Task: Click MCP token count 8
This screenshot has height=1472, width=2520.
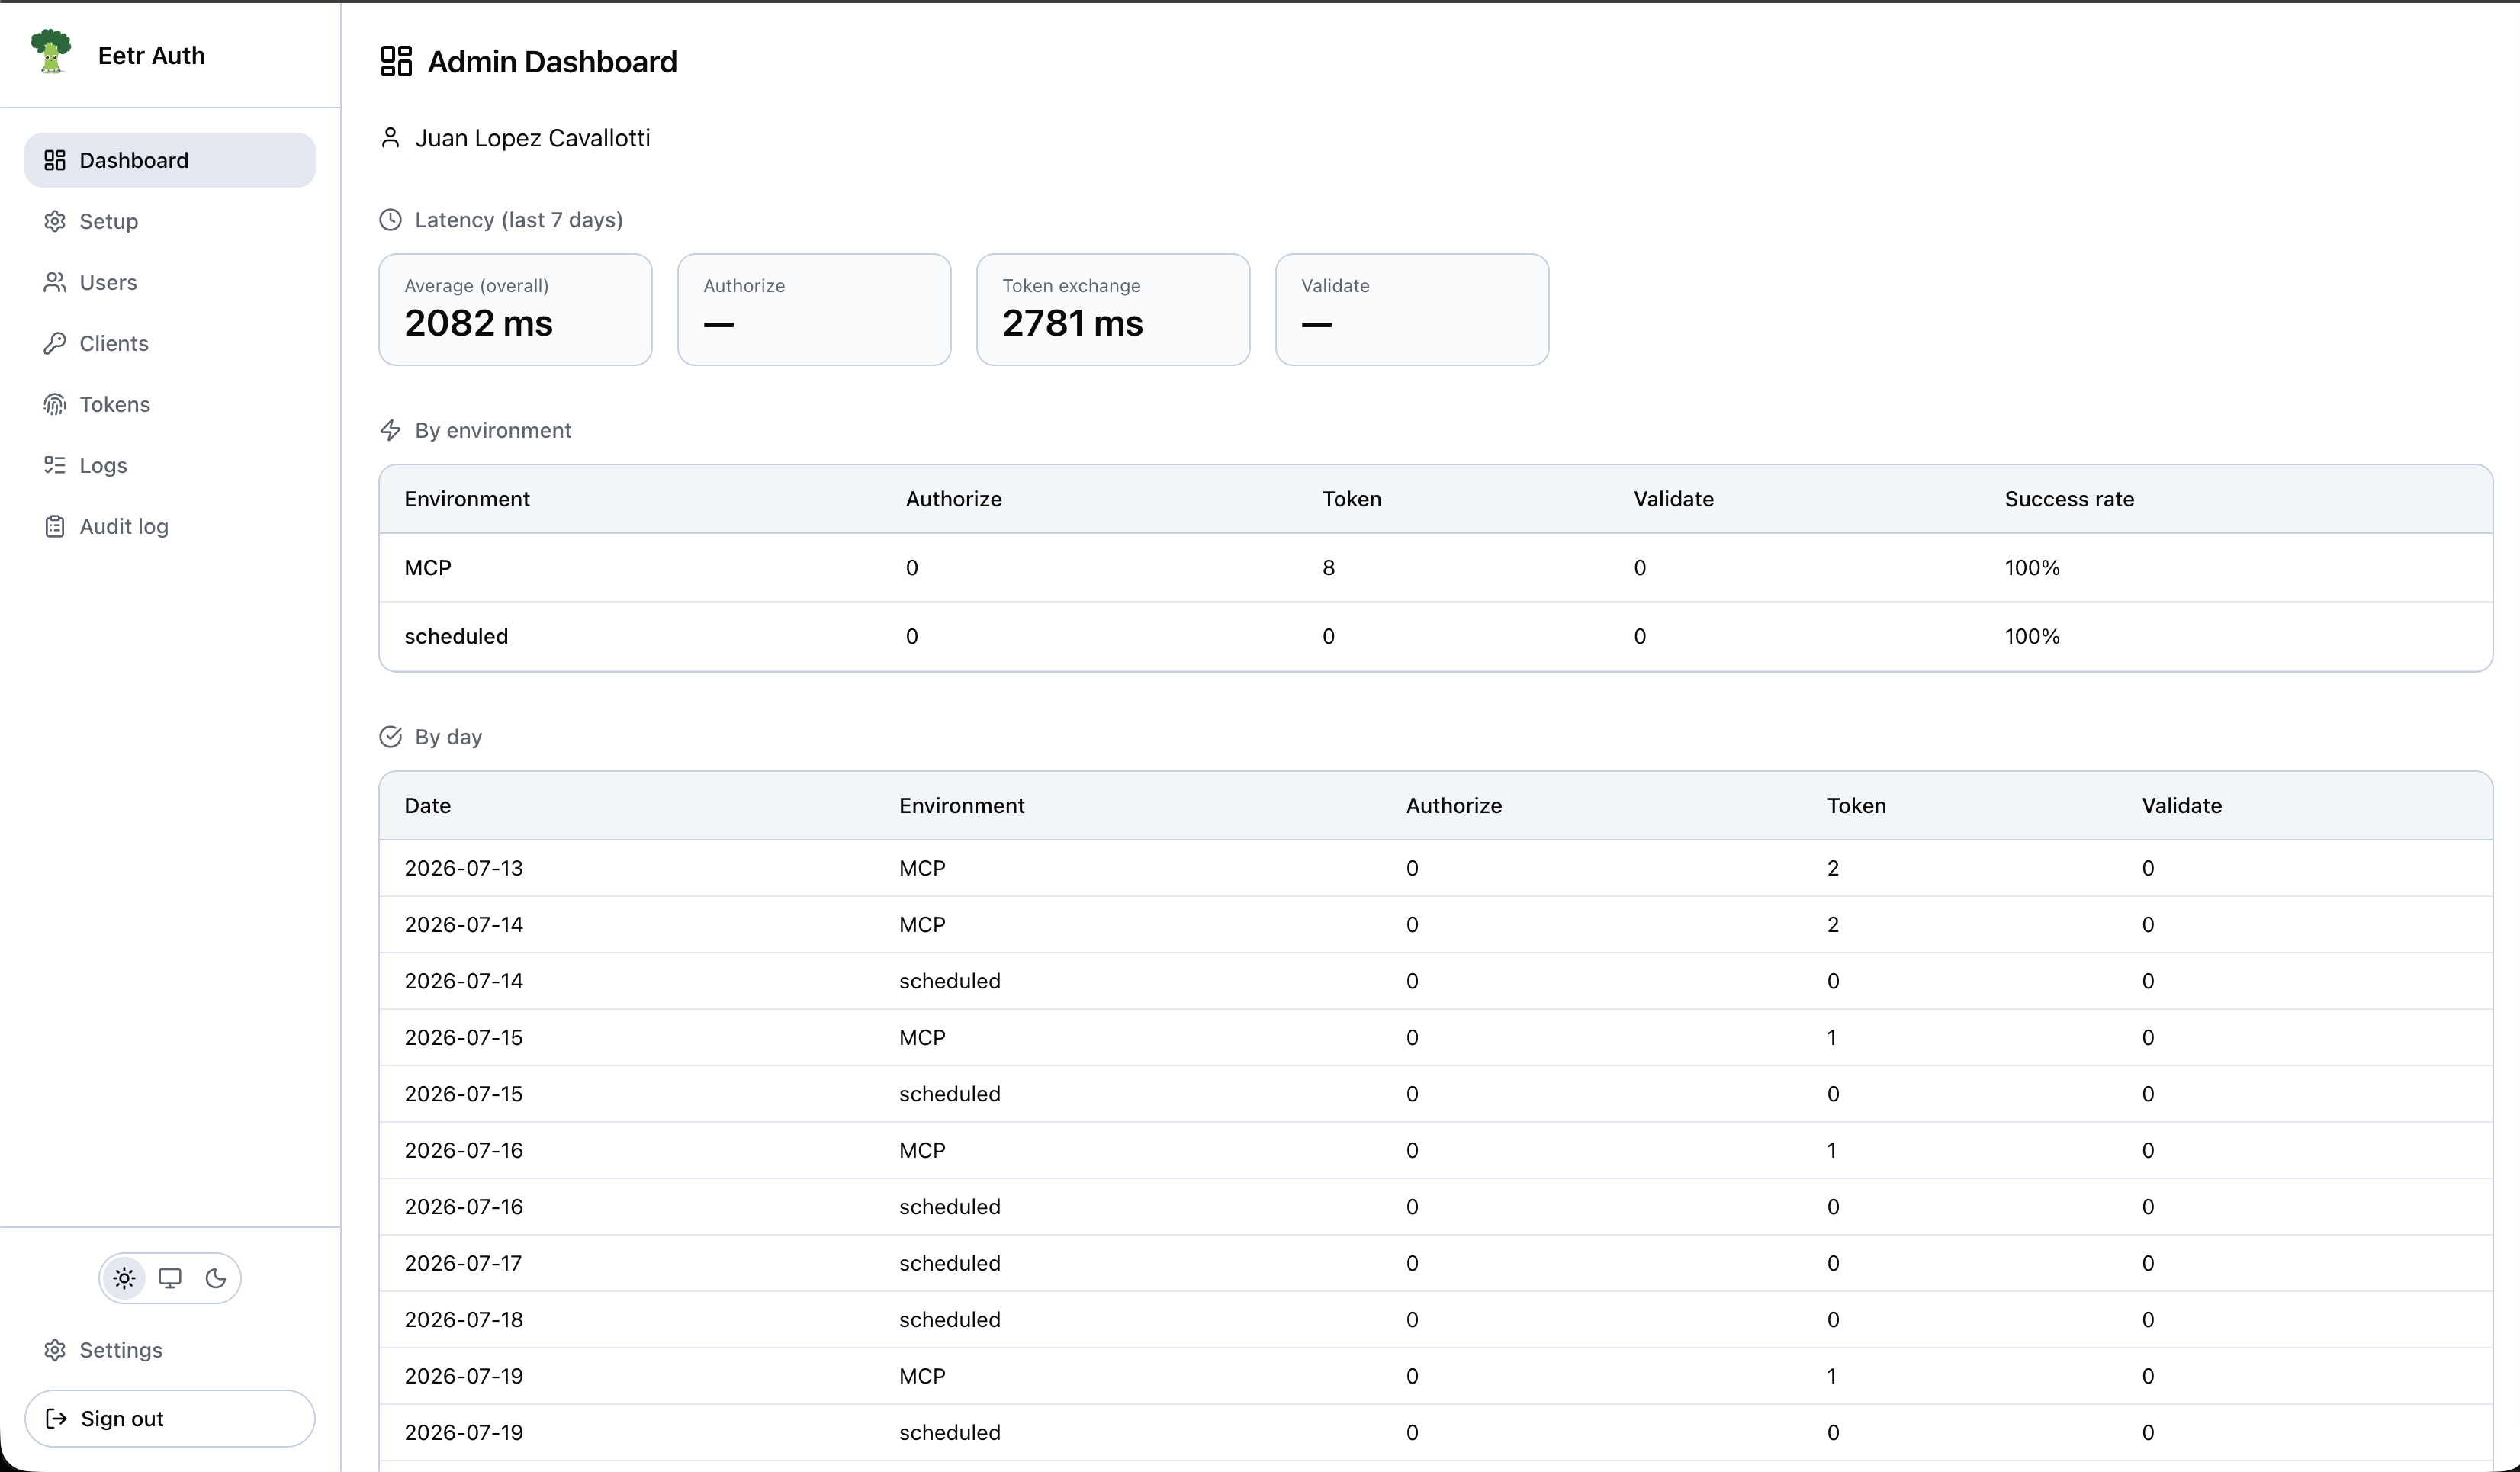Action: pyautogui.click(x=1328, y=567)
